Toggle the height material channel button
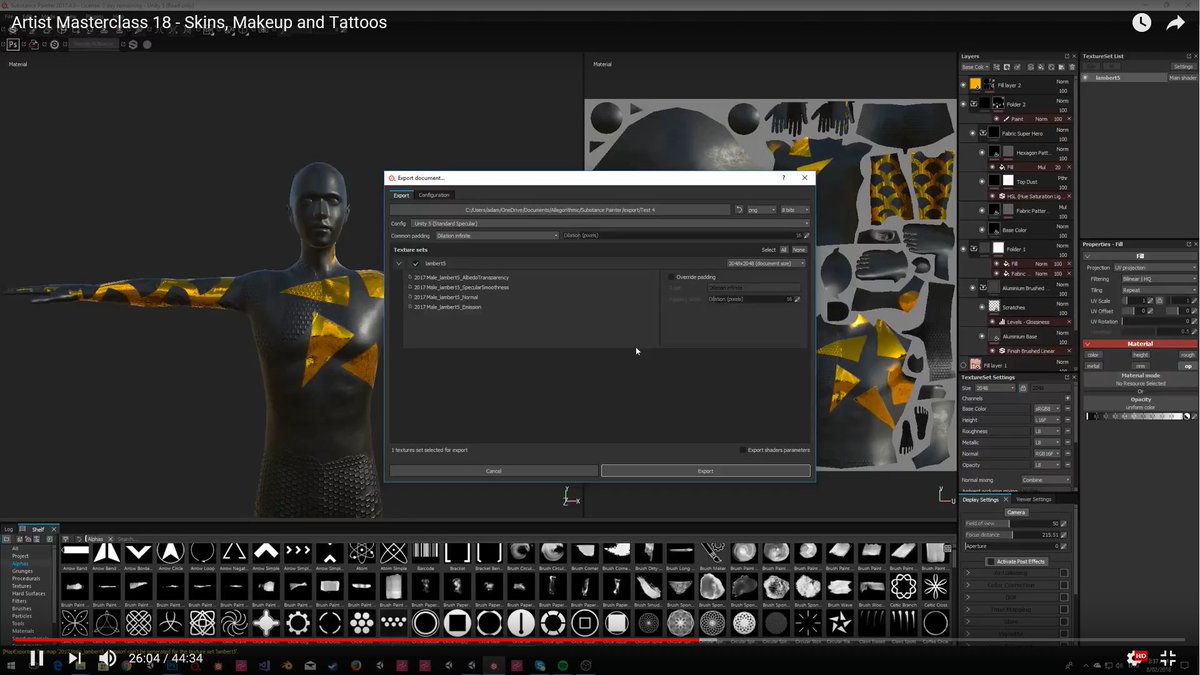The width and height of the screenshot is (1200, 675). point(1140,355)
